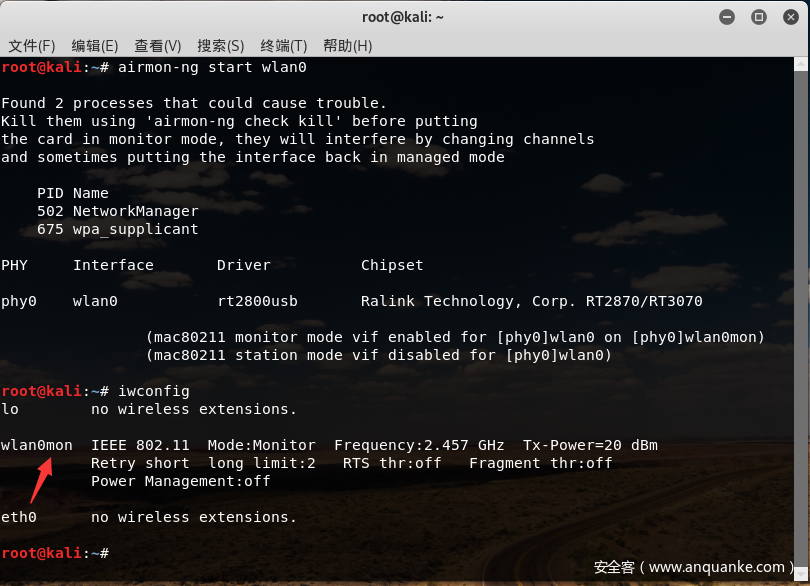This screenshot has width=810, height=586.
Task: Click the 'rt2800usb' driver value
Action: point(257,301)
